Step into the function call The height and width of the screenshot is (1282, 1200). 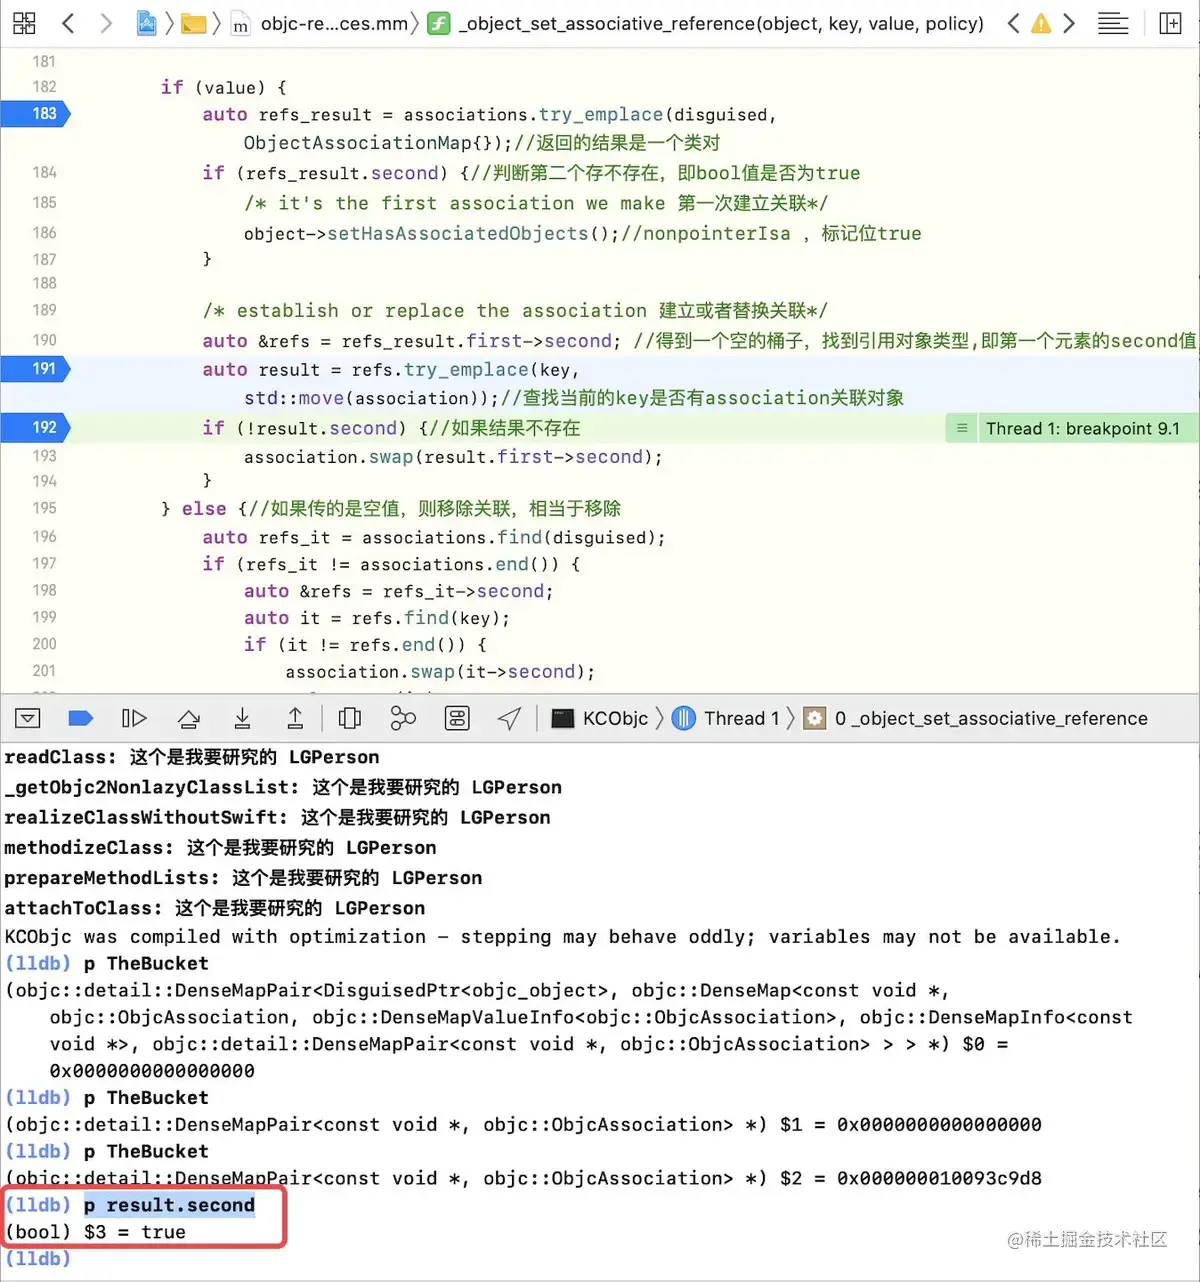(x=242, y=718)
